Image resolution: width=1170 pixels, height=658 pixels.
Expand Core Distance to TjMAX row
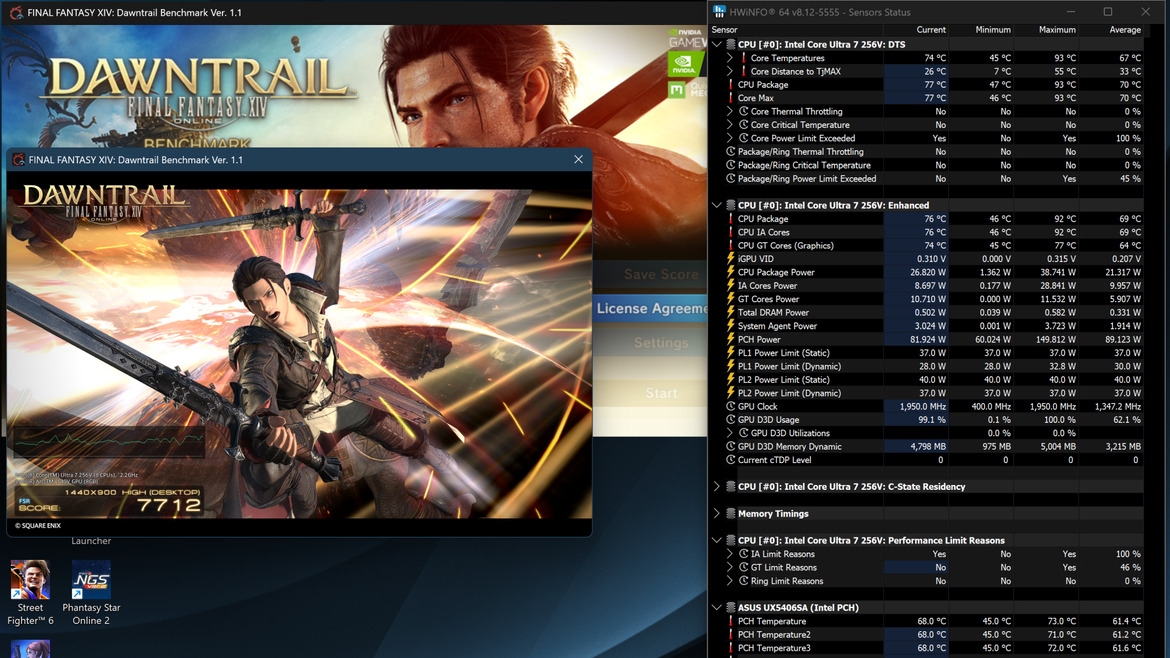[x=731, y=72]
